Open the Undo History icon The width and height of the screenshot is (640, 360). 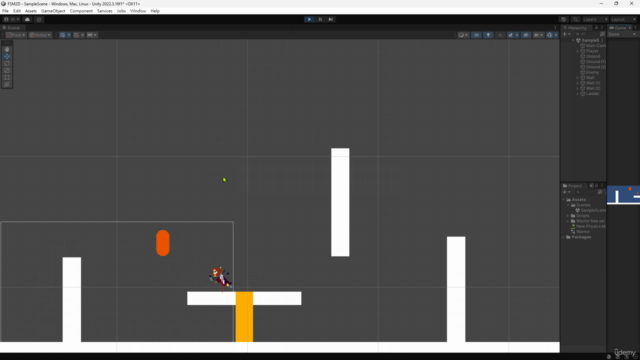coord(563,19)
